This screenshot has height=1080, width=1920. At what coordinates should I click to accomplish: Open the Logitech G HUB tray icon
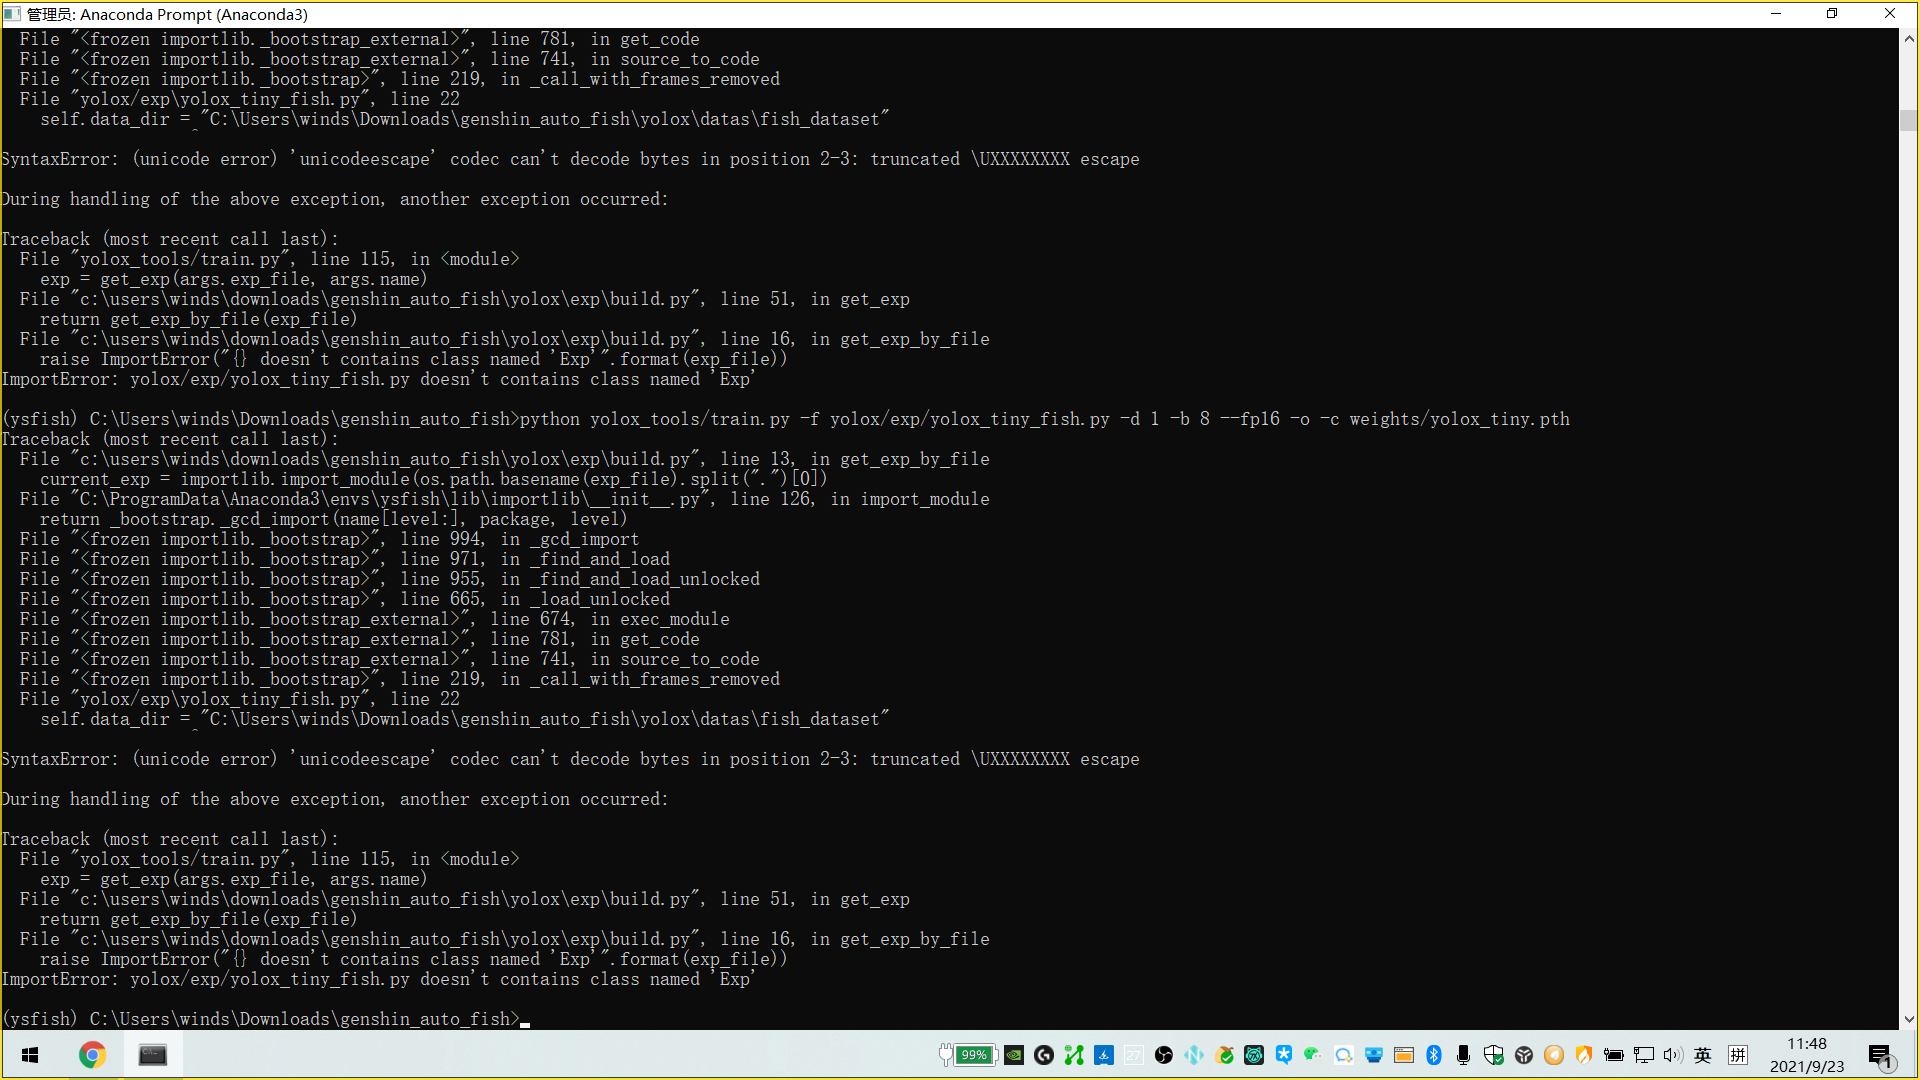click(1044, 1055)
